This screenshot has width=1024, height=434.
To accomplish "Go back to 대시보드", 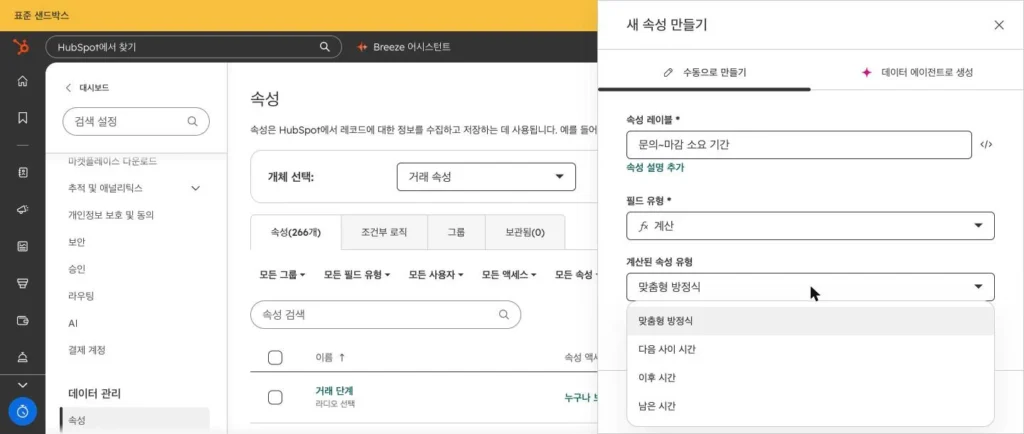I will click(88, 87).
